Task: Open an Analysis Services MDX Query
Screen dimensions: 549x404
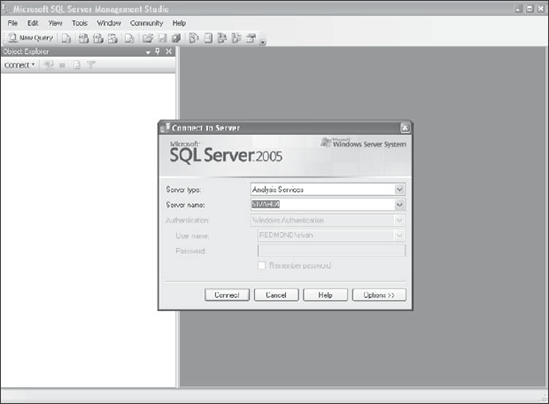Action: click(83, 38)
